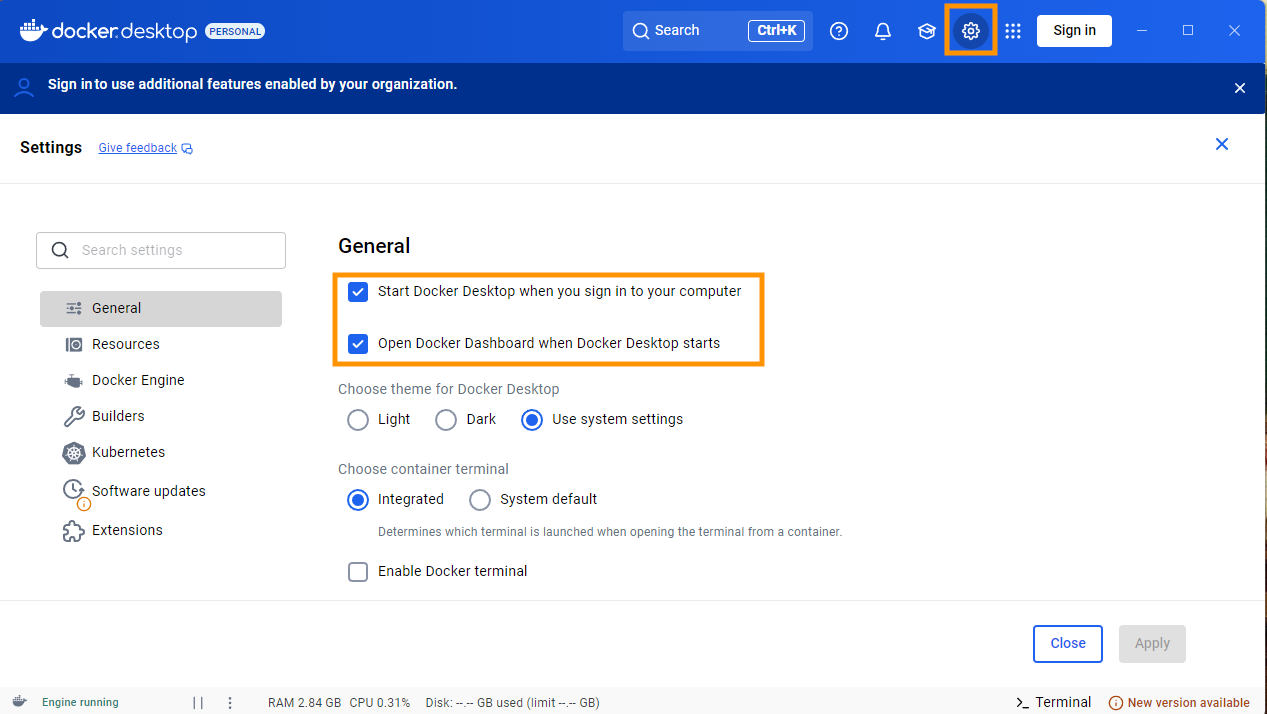Click the Extensions puzzle icon
Image resolution: width=1267 pixels, height=714 pixels.
coord(74,531)
